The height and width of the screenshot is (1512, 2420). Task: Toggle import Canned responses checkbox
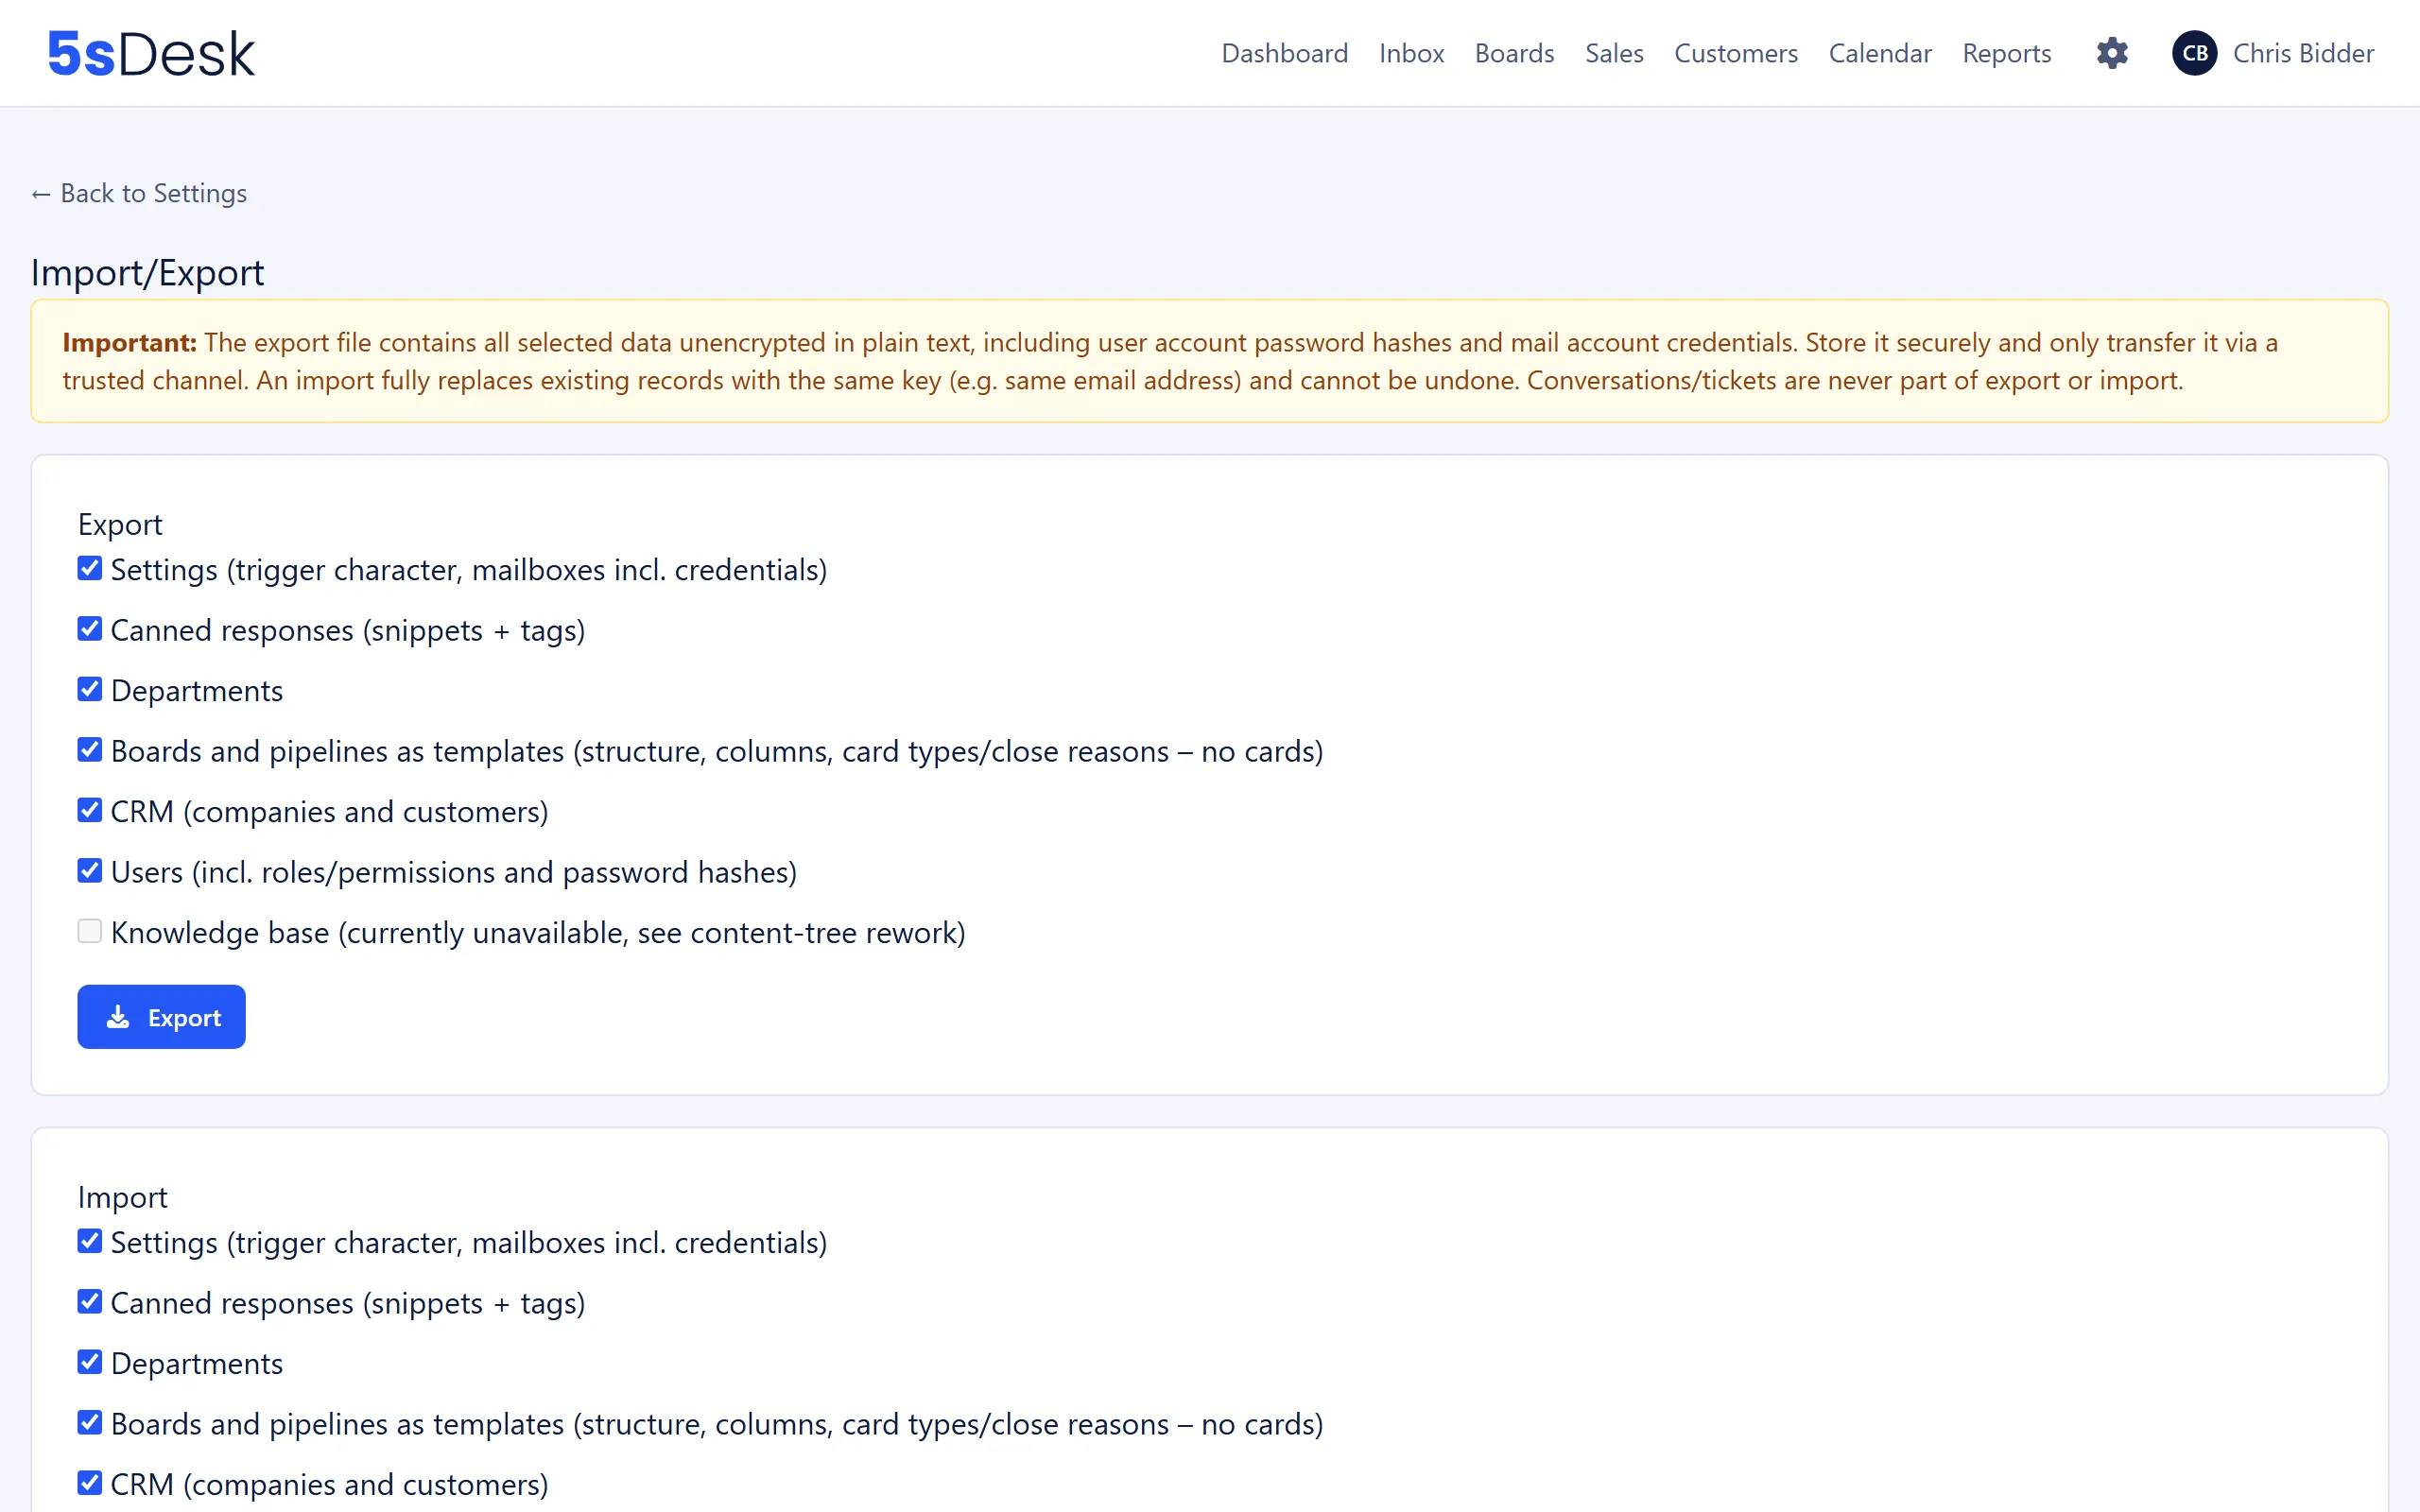tap(90, 1302)
